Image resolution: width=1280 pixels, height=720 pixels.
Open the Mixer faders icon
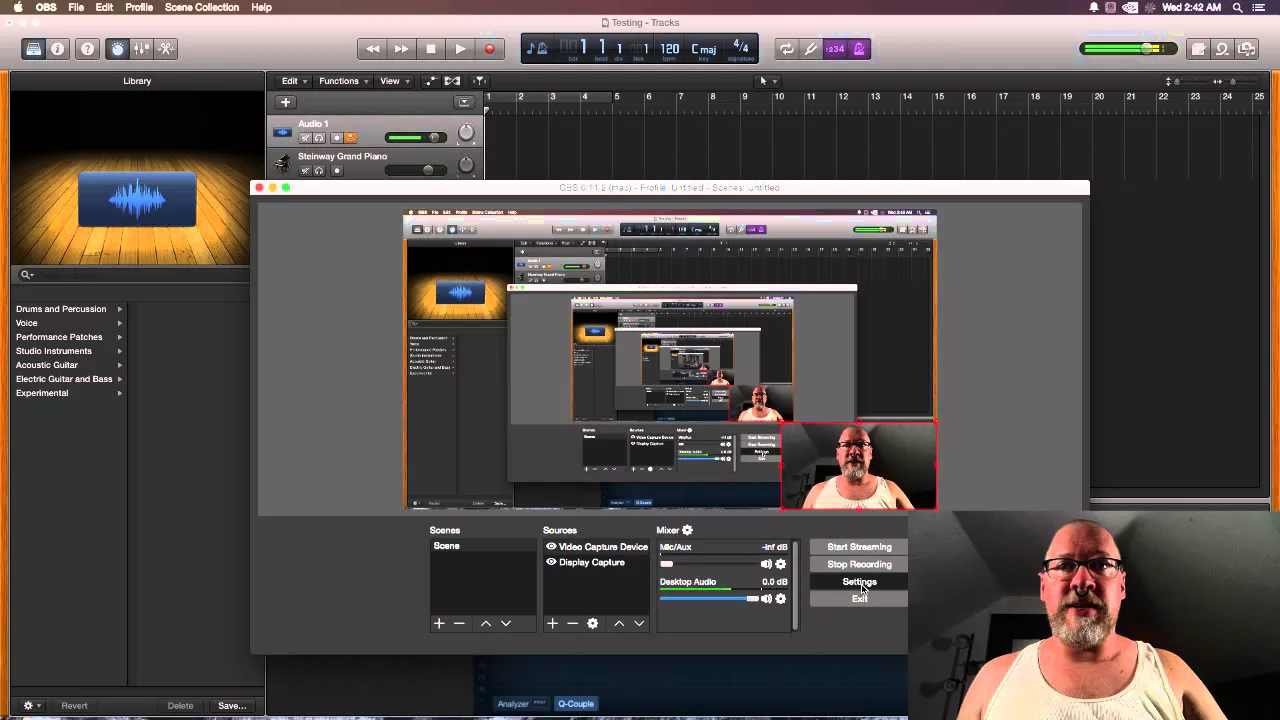coord(141,49)
